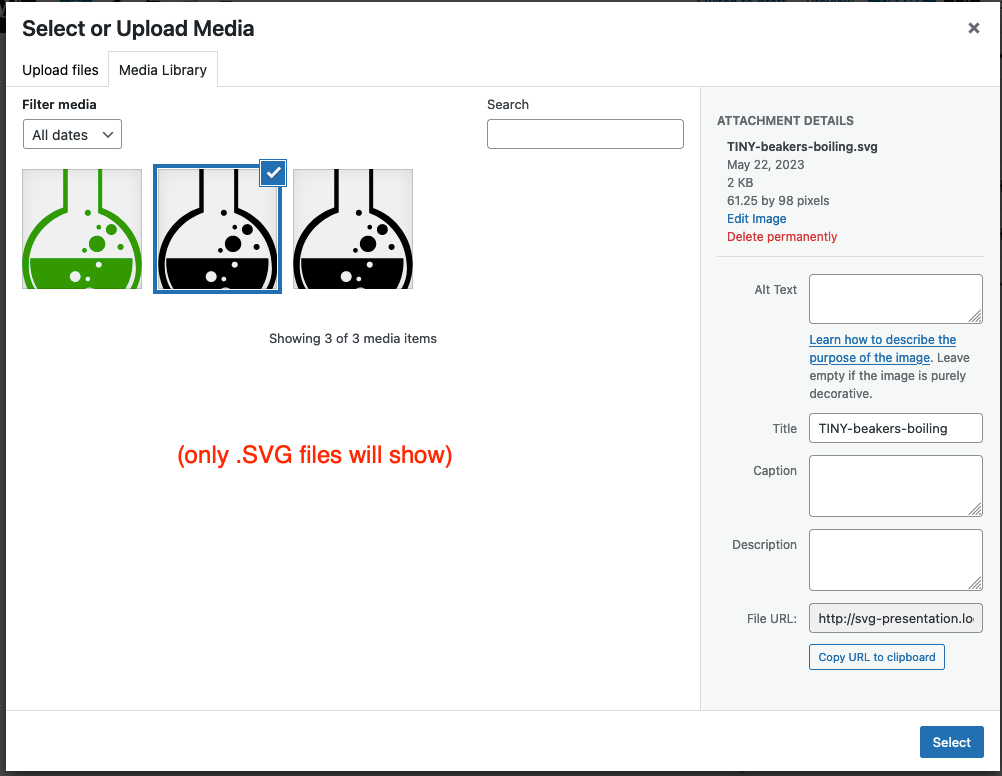Select the green beaker SVG thumbnail
The height and width of the screenshot is (776, 1002).
click(x=82, y=229)
